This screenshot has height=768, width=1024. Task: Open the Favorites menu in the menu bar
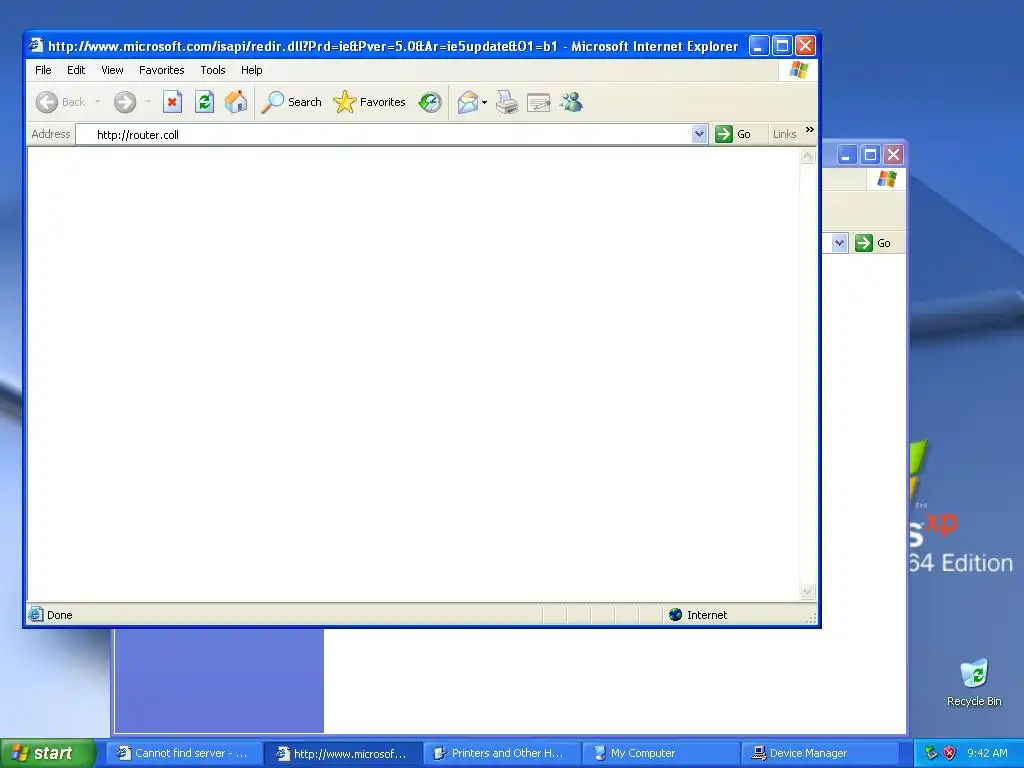161,70
